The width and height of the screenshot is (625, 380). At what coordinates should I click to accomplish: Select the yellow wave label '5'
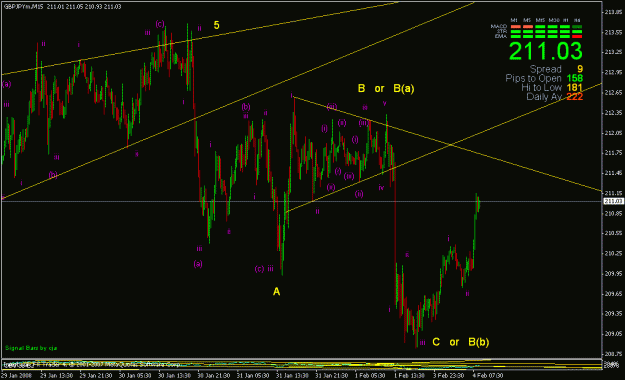coord(216,25)
